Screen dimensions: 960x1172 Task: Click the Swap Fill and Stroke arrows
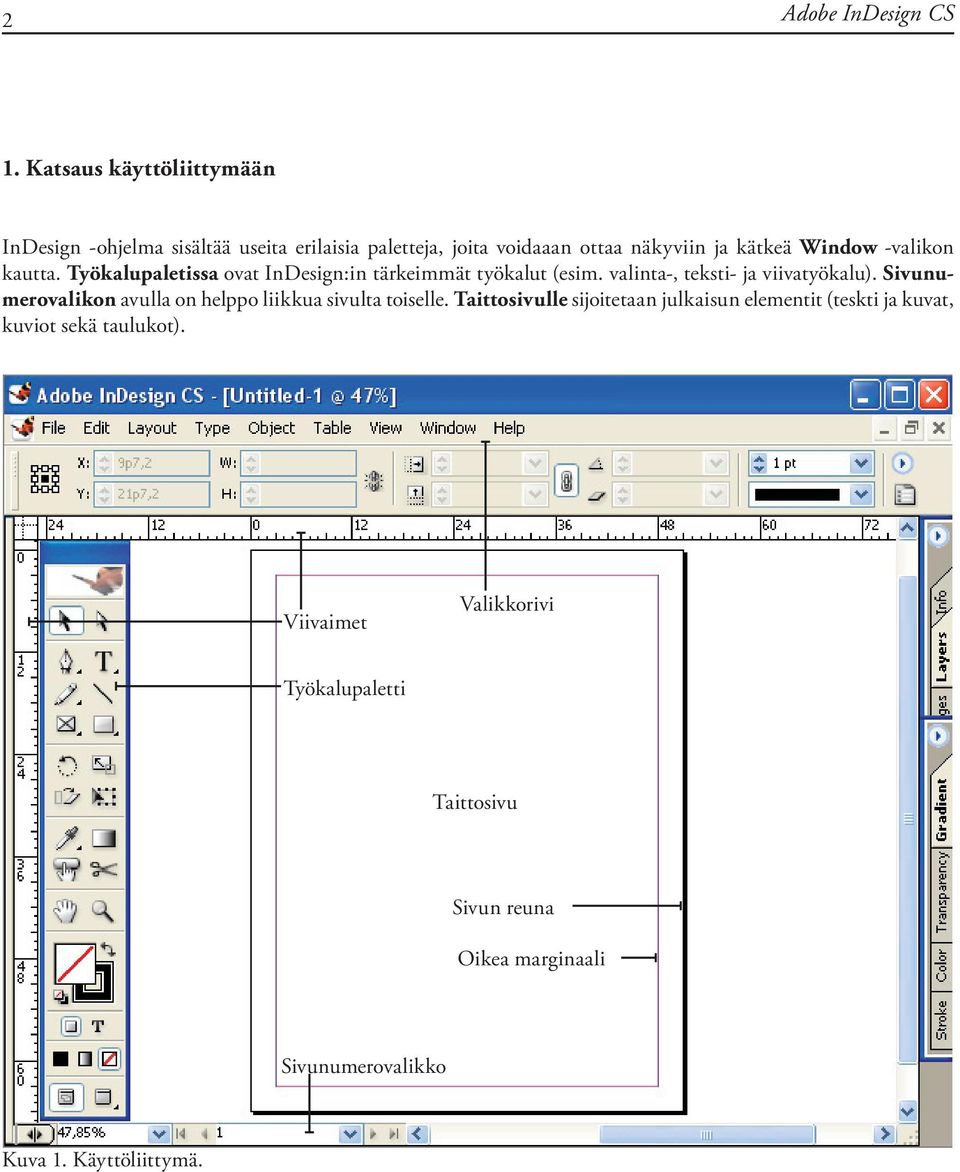coord(108,949)
